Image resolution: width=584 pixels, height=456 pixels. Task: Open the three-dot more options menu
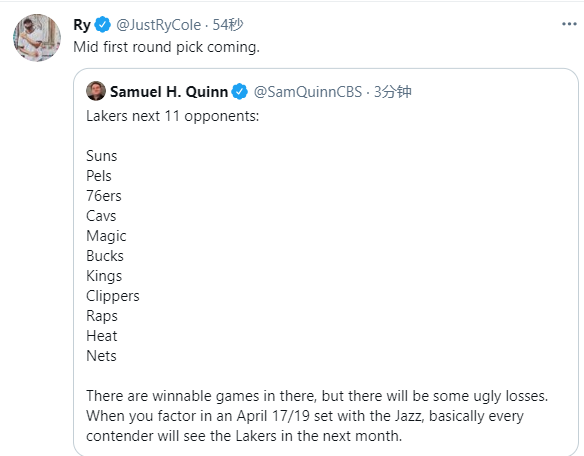point(569,24)
